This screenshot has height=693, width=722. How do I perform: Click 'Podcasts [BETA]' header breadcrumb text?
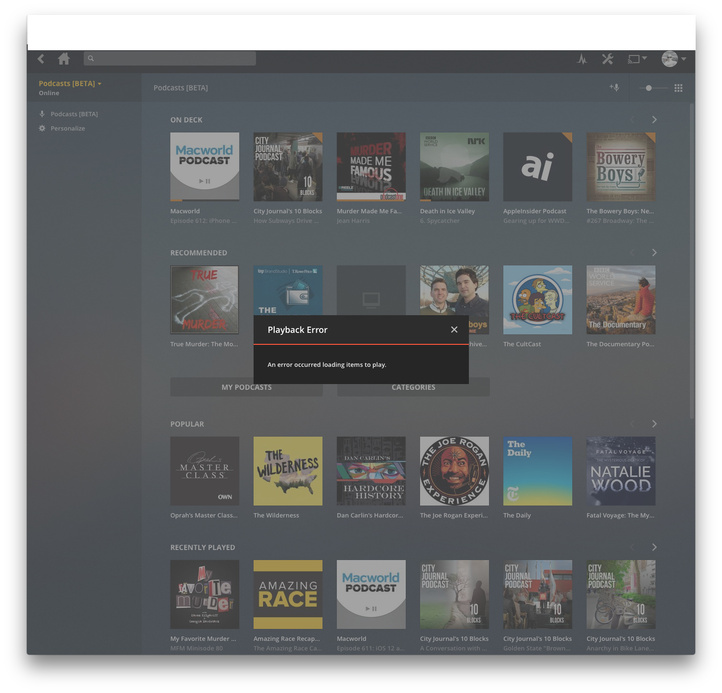point(180,88)
